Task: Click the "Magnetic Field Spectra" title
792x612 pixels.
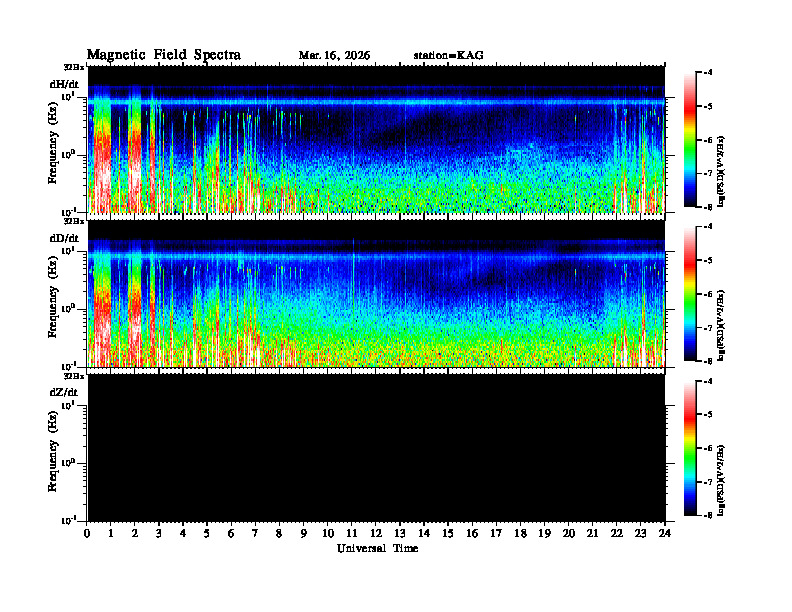Action: 164,55
